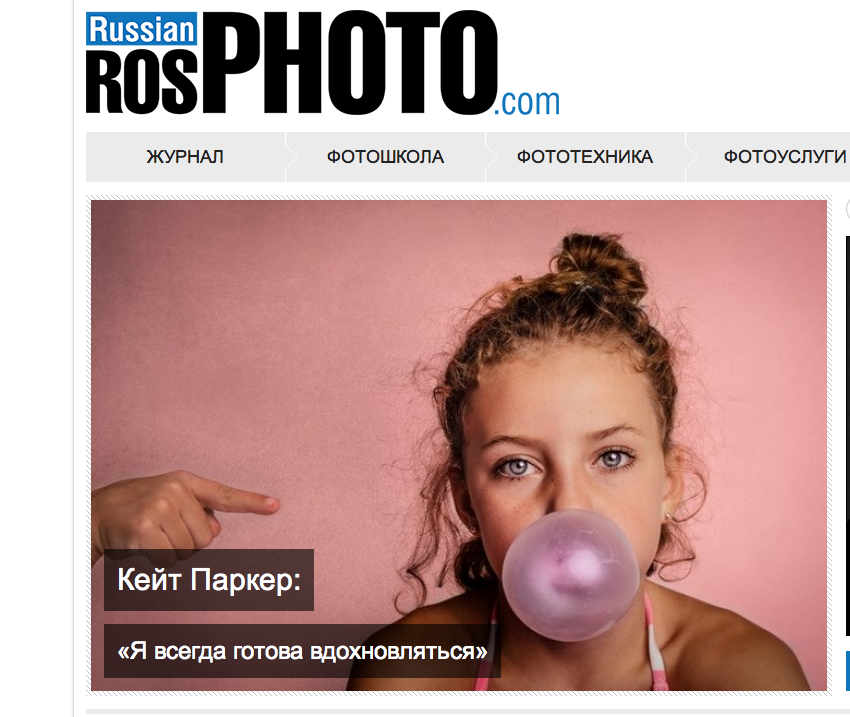Select the ФОТОУСЛУГИ menu item
Screen dimensions: 850x717
784,157
